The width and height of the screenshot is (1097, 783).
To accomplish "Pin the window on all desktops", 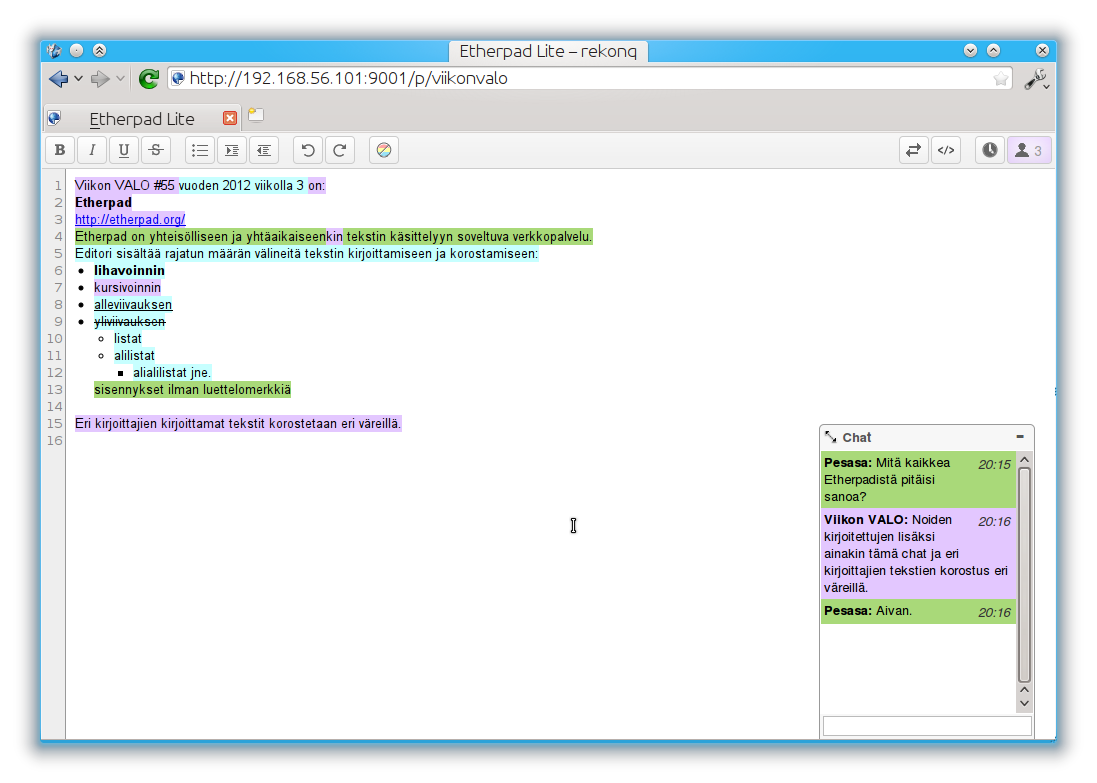I will pos(77,50).
